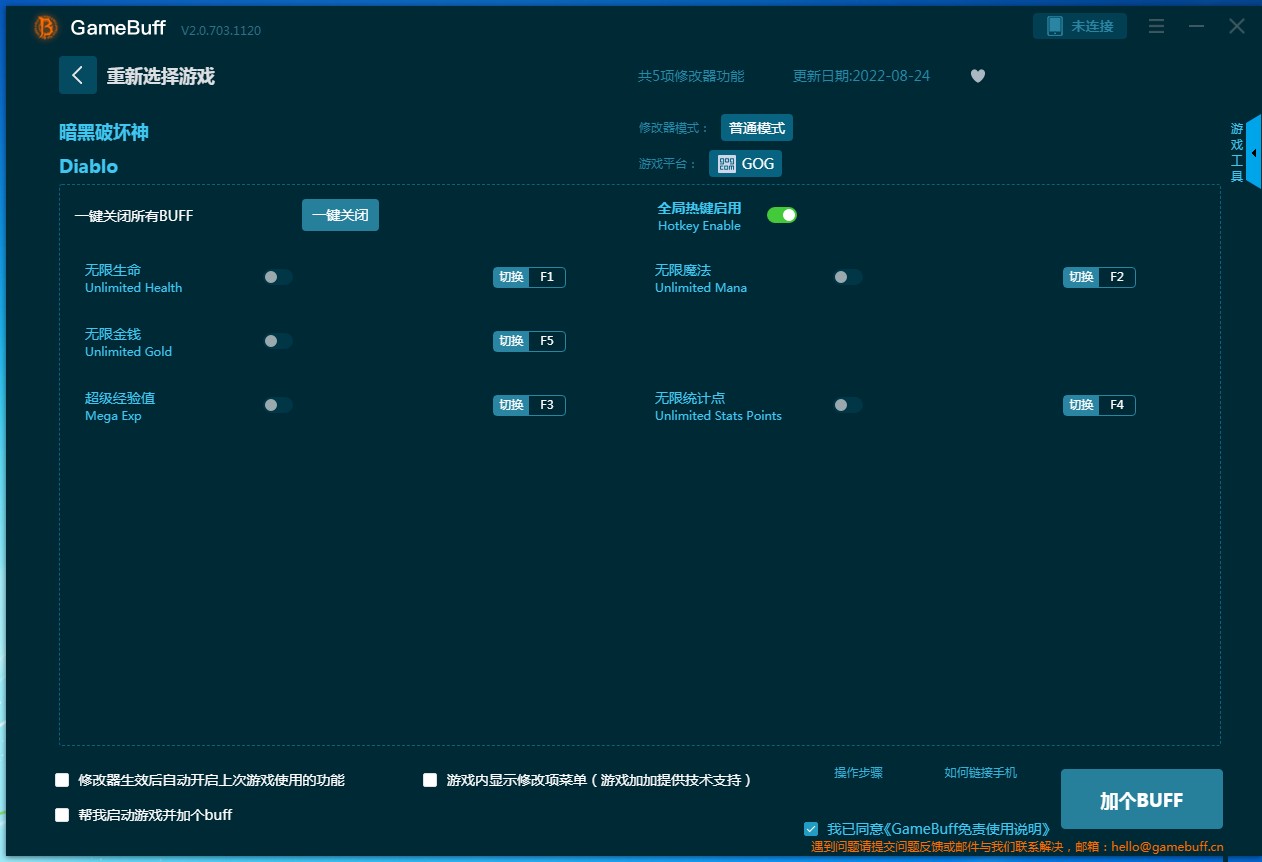Open the normal mode selector

pyautogui.click(x=756, y=128)
